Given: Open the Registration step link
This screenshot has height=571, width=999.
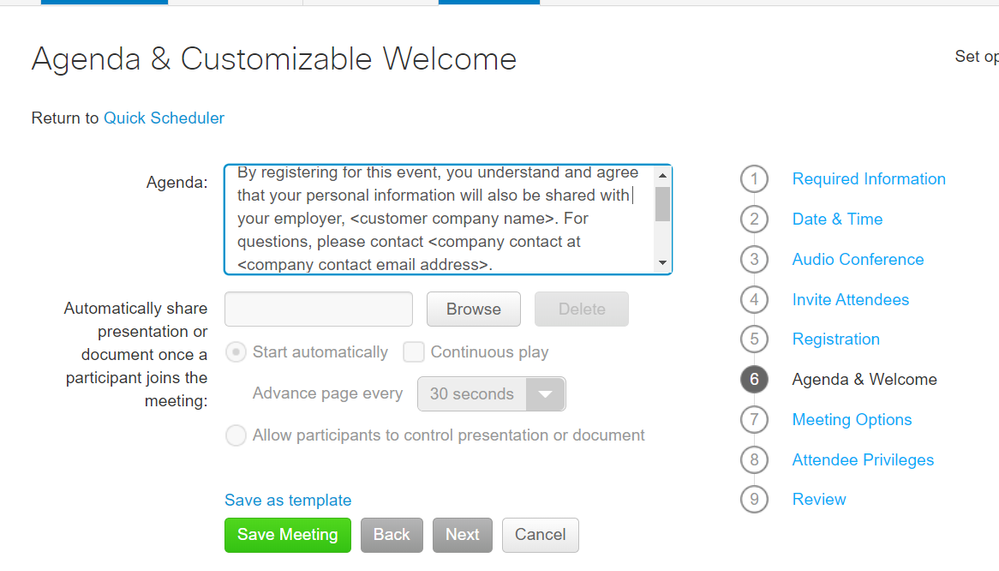Looking at the screenshot, I should point(836,339).
